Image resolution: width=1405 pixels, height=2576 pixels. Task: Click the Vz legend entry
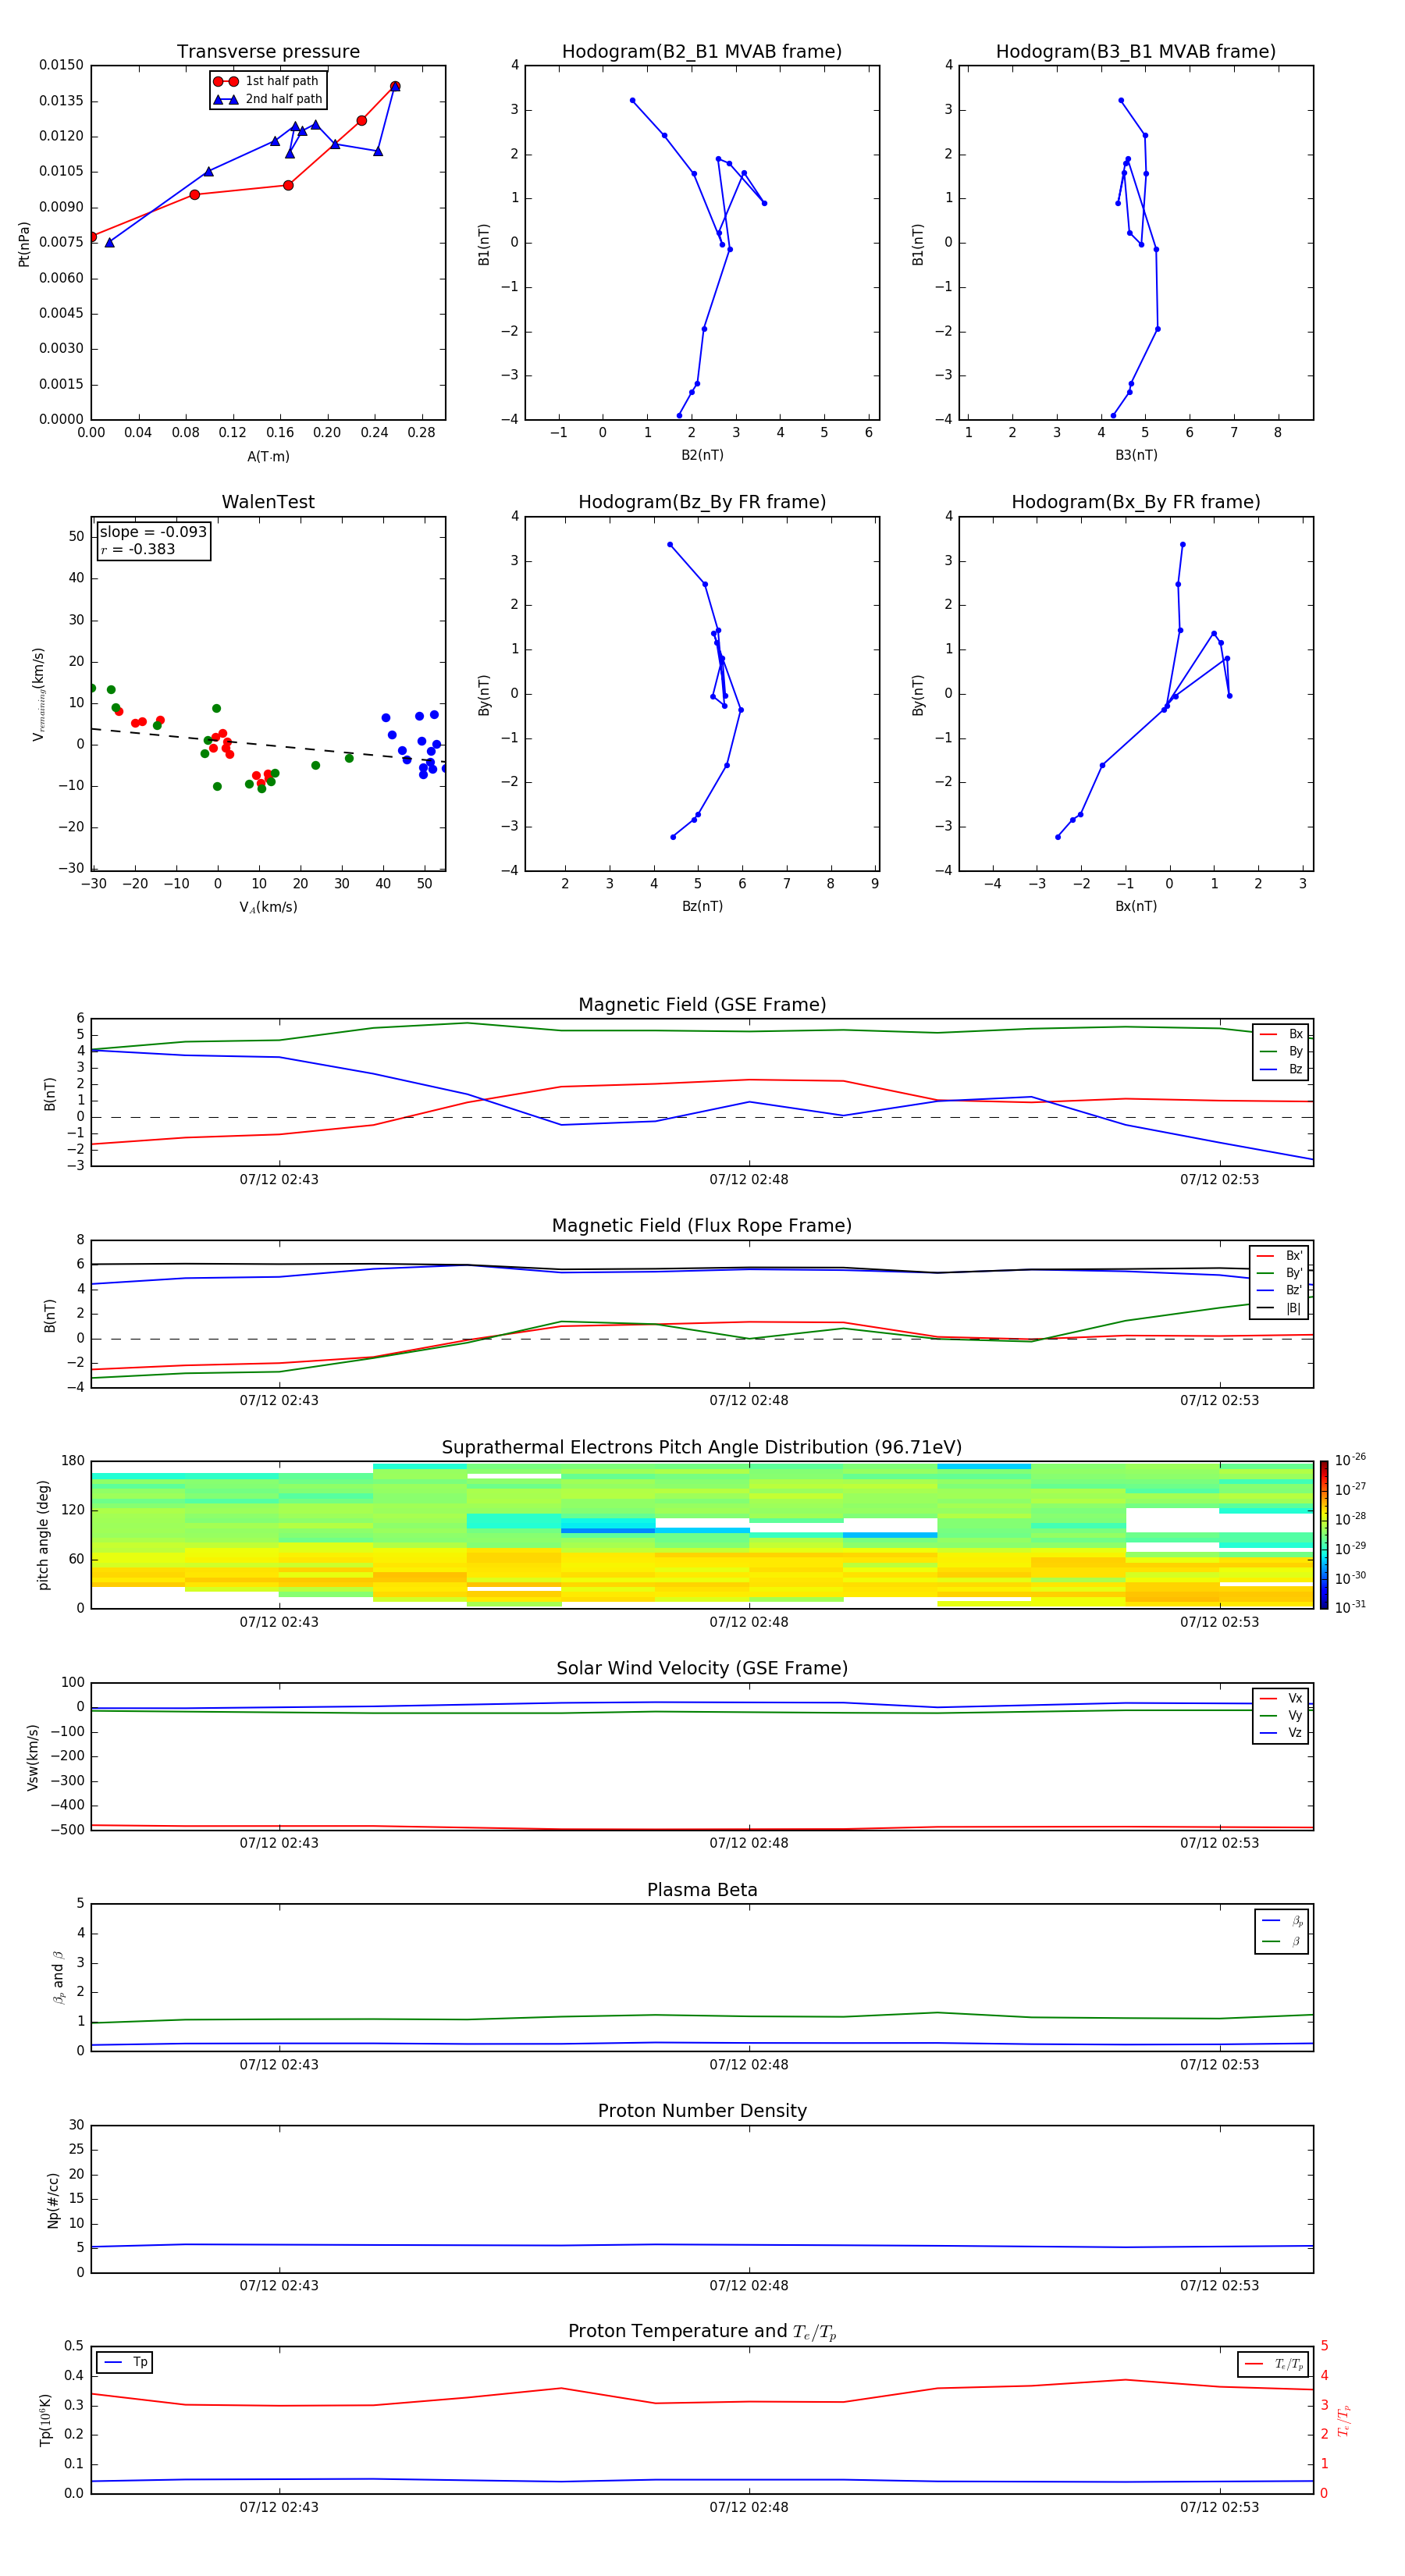click(x=1281, y=1733)
